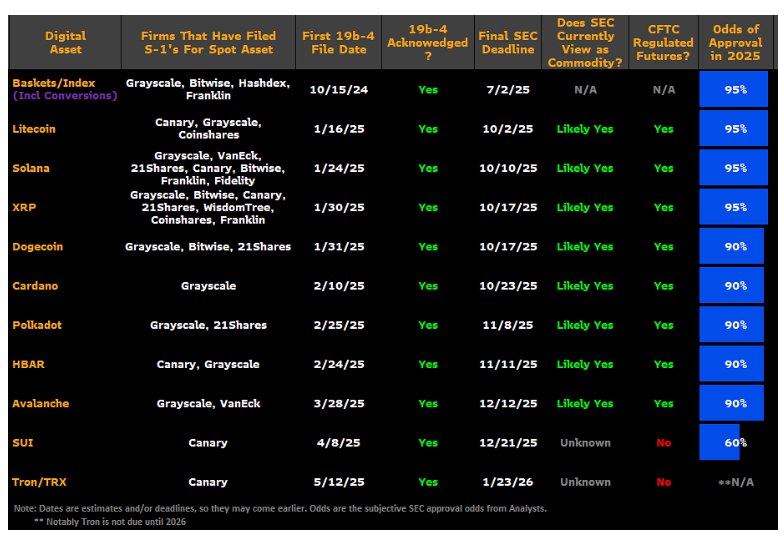Screen dimensions: 784x536
Task: Click the 10/2/25 deadline for Litecoin
Action: point(508,129)
